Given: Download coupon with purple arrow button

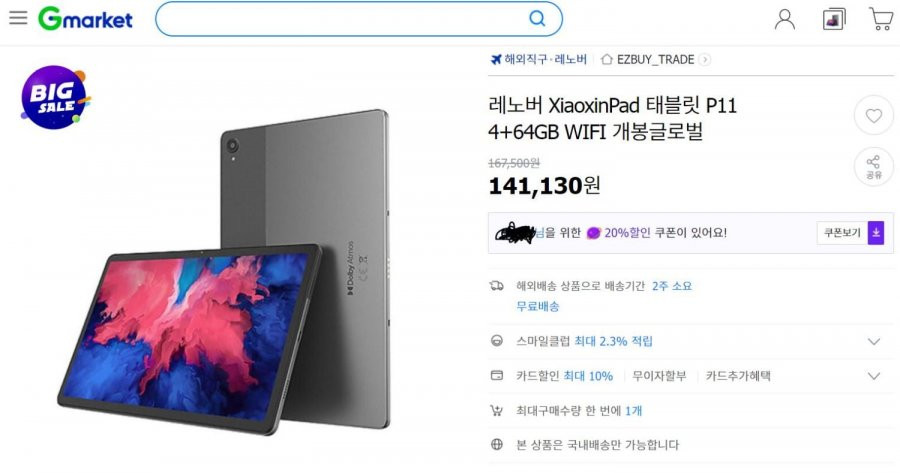Looking at the screenshot, I should (876, 232).
